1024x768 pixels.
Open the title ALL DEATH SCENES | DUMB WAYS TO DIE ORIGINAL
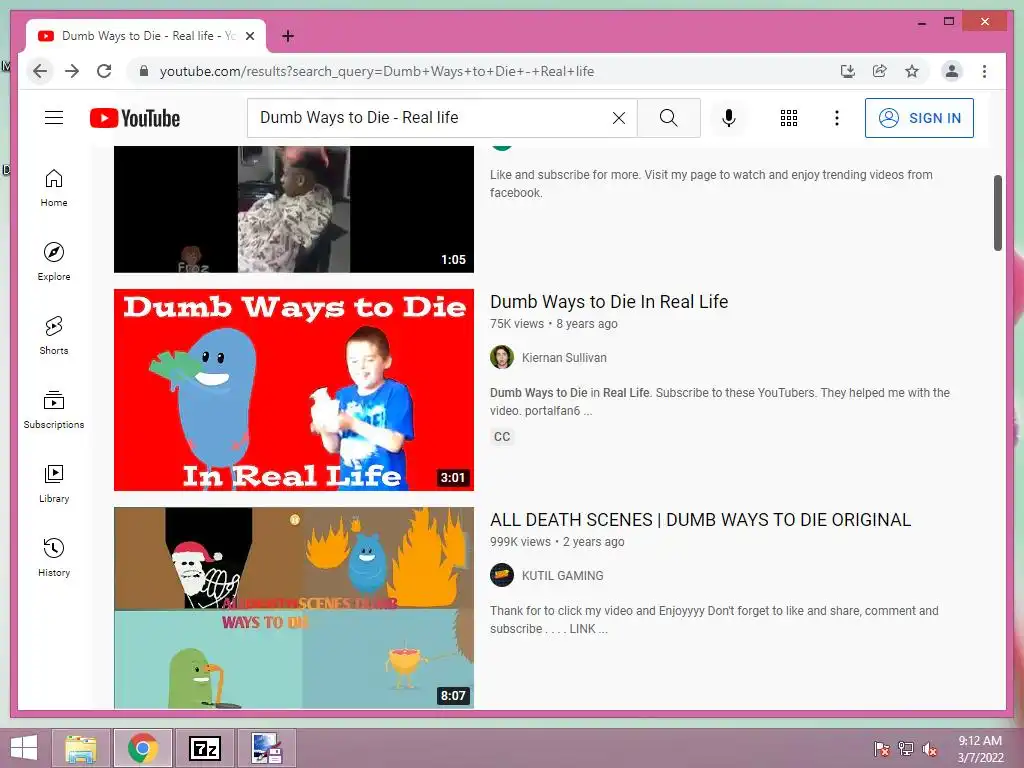(700, 520)
